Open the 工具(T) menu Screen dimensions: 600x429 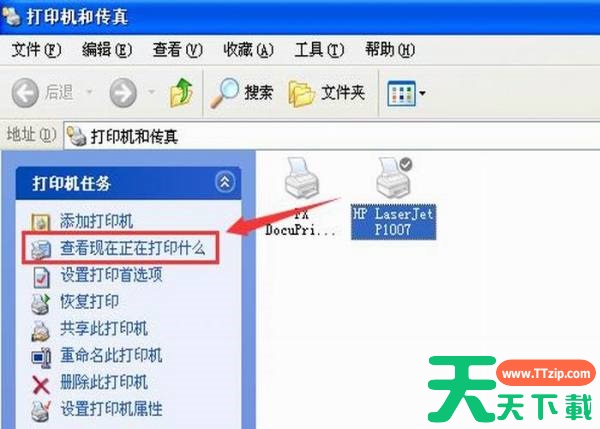[319, 50]
